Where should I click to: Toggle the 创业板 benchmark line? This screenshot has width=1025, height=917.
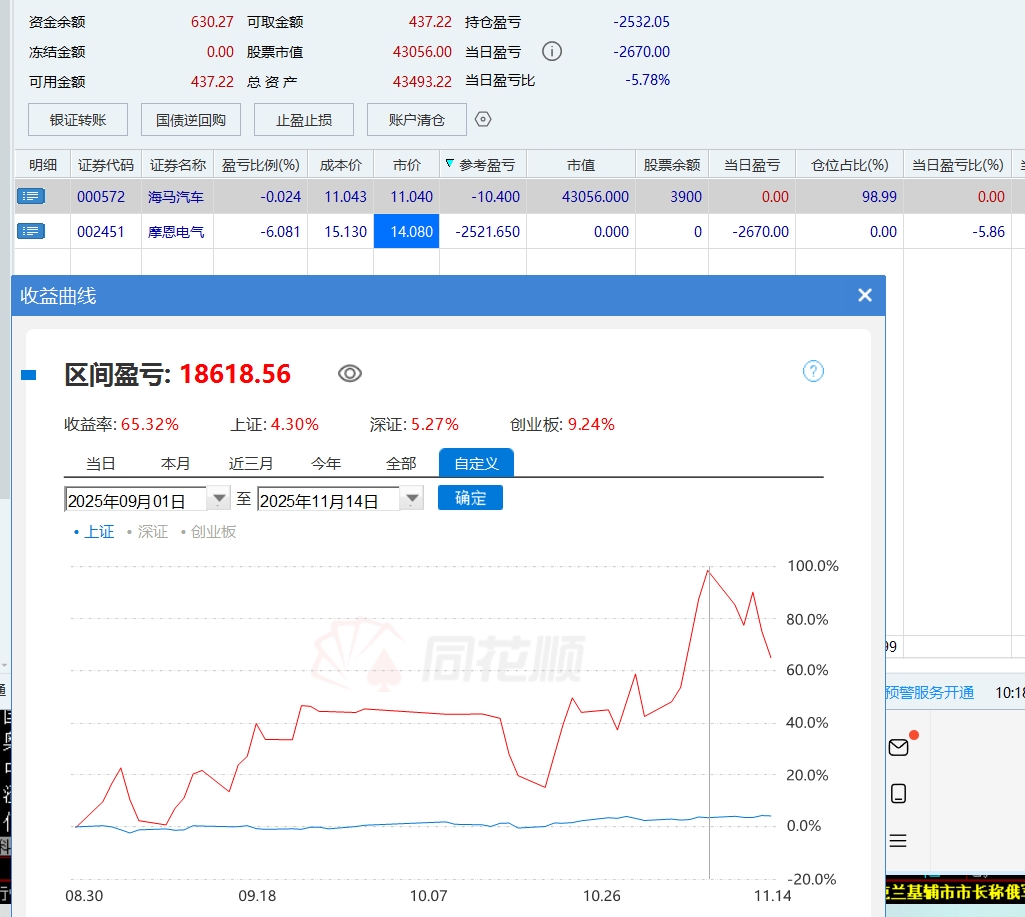(208, 531)
